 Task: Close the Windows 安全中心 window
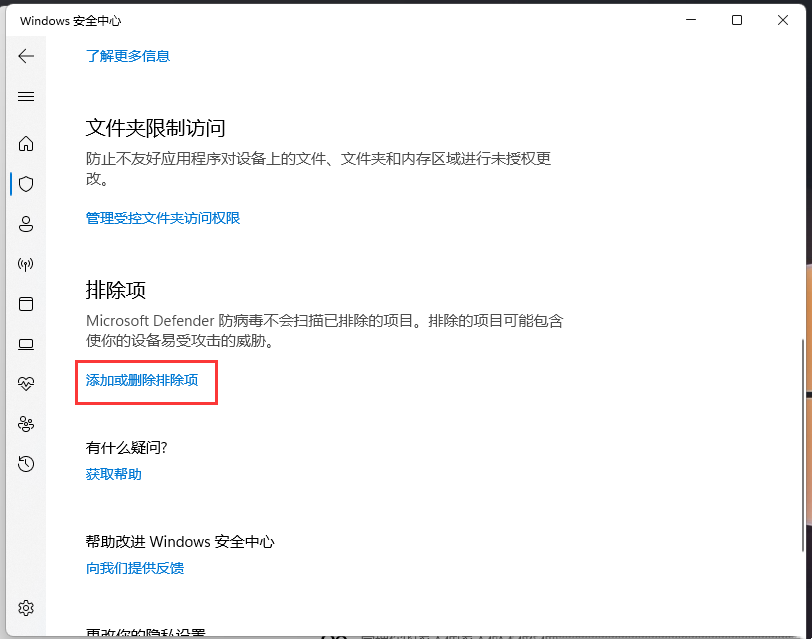(782, 20)
